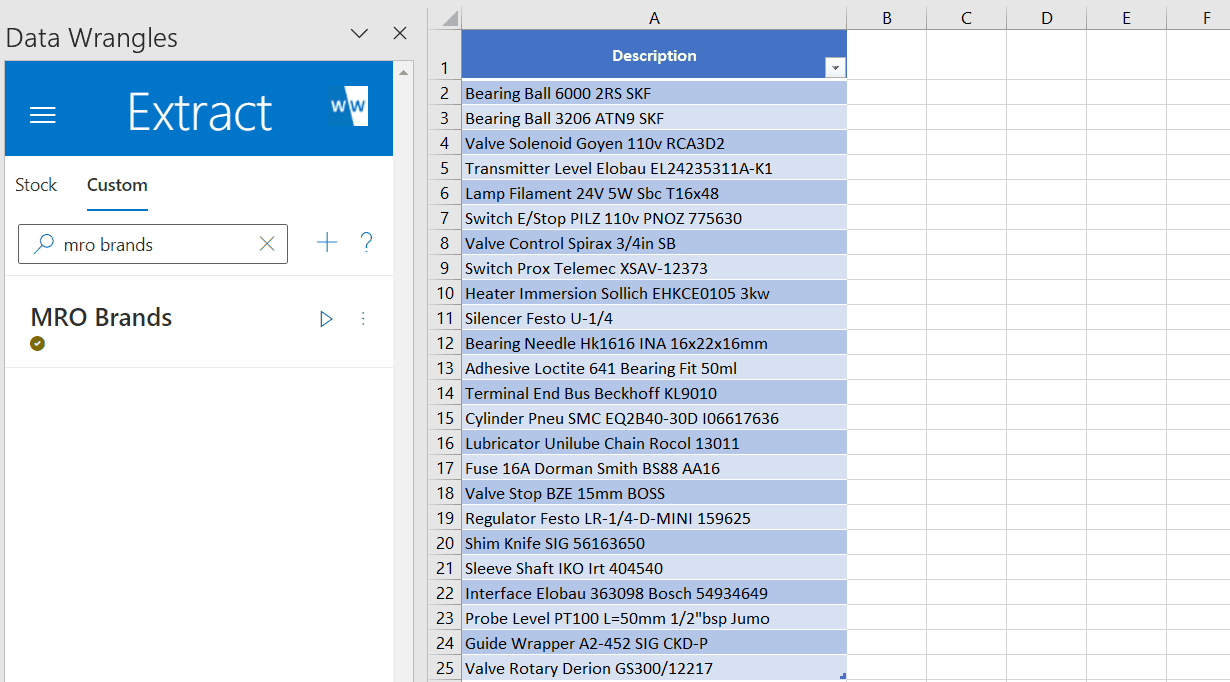1230x682 pixels.
Task: Click the pane scrollbar up arrow
Action: 404,72
